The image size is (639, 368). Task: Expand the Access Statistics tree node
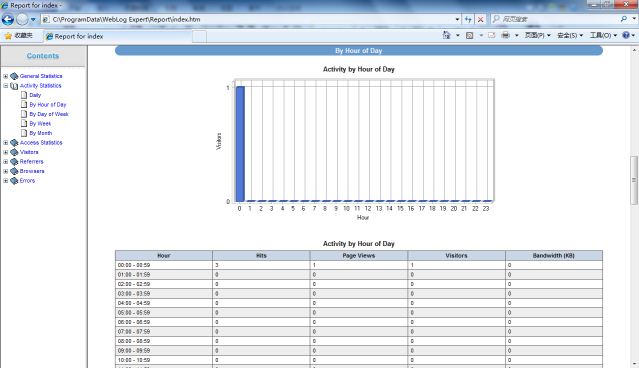coord(6,143)
